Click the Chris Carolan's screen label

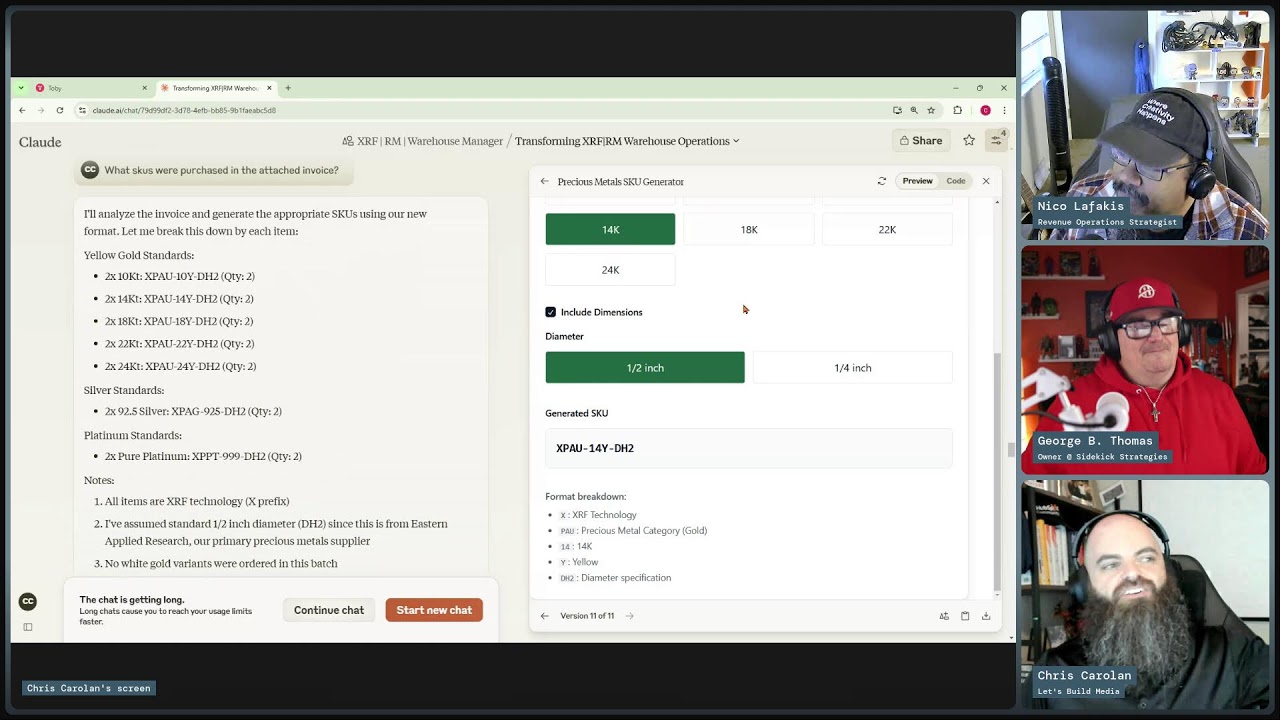[x=88, y=688]
